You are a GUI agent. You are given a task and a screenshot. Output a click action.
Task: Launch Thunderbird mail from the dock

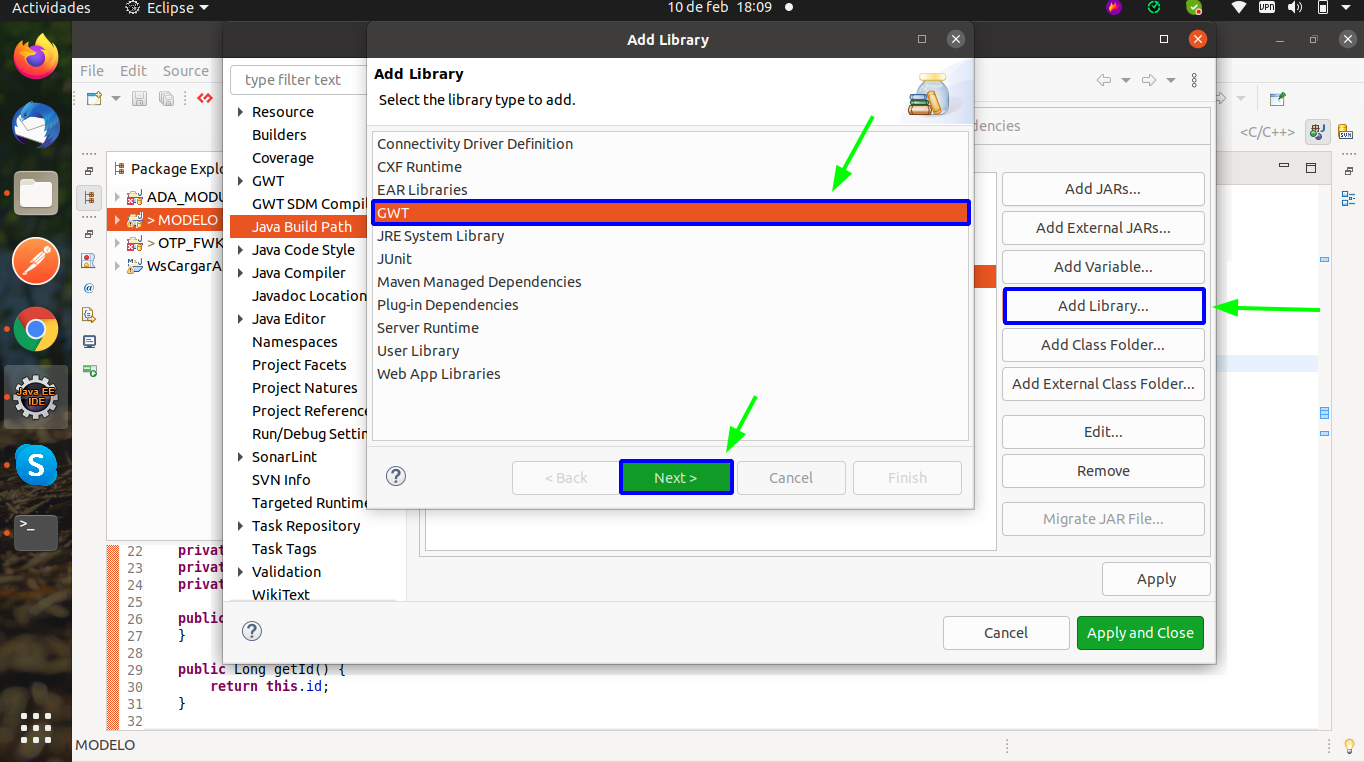pyautogui.click(x=36, y=125)
